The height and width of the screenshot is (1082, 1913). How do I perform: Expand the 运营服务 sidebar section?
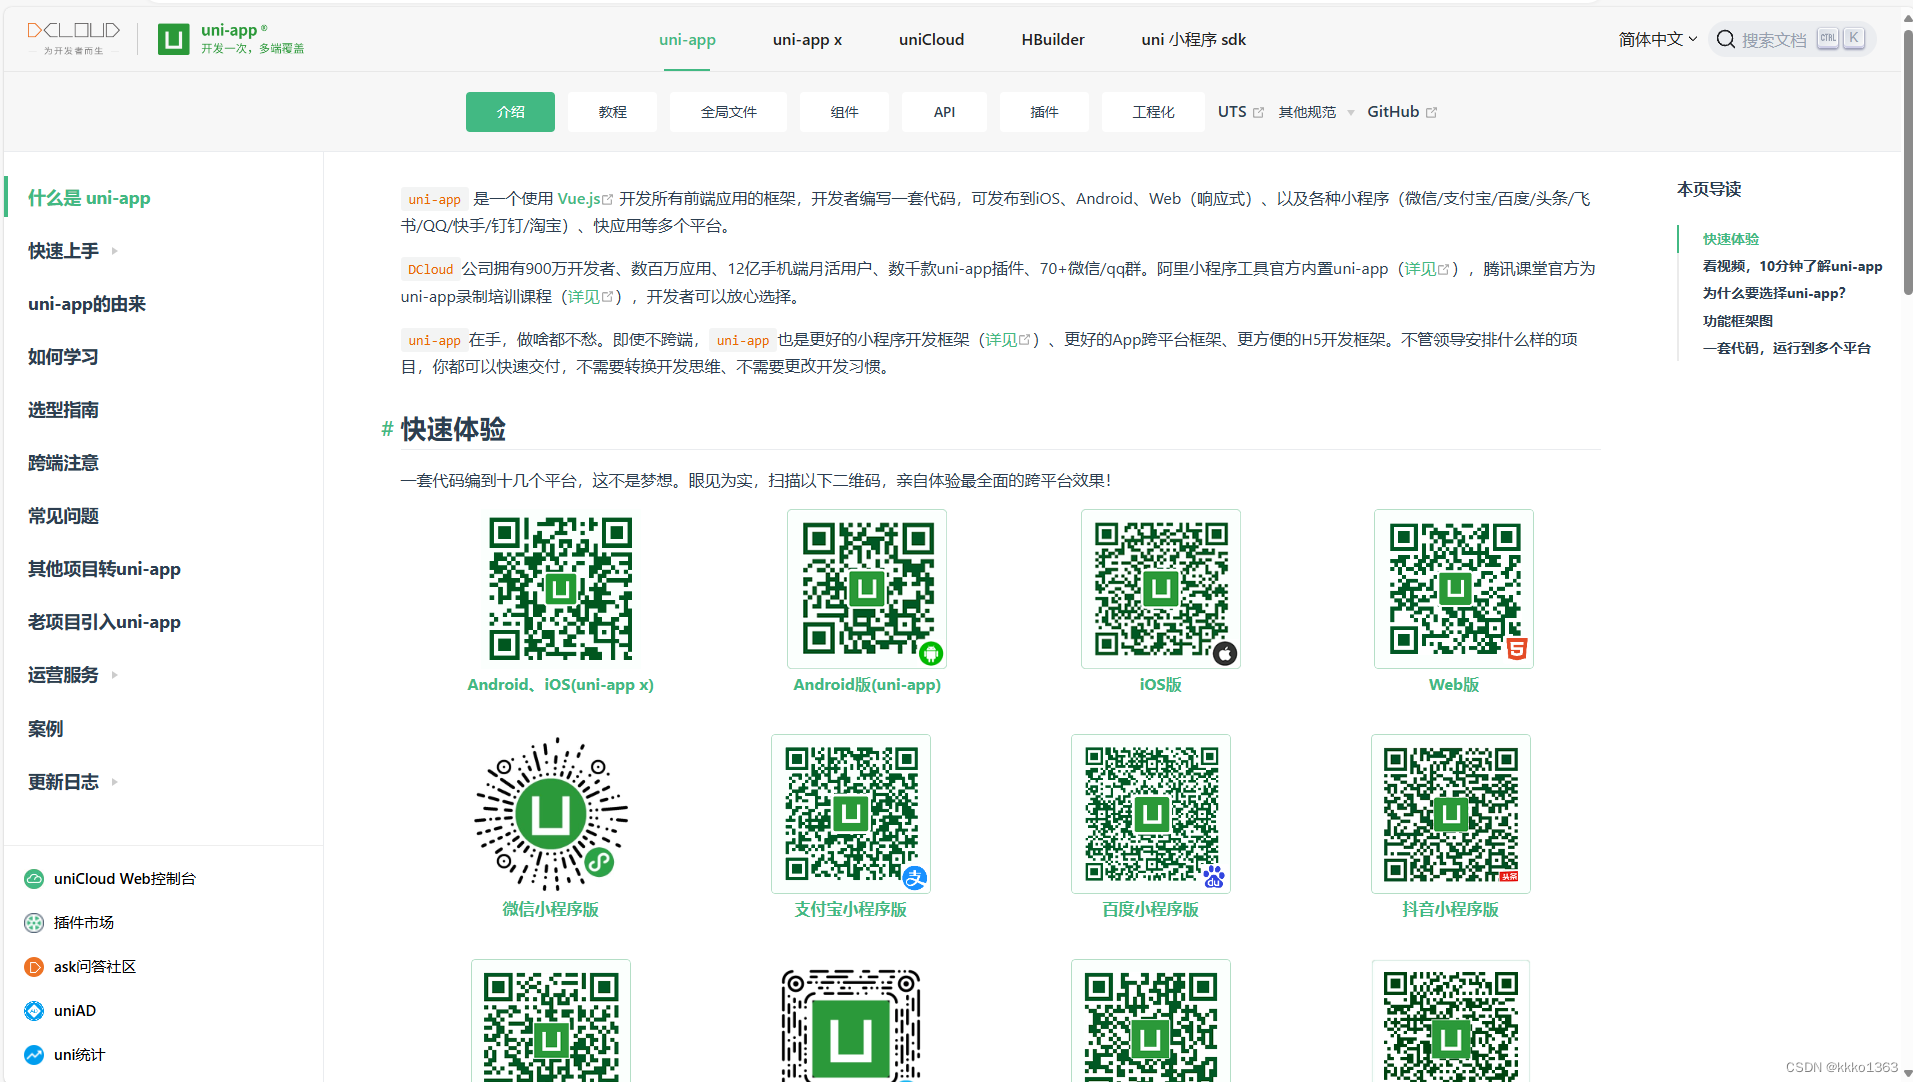[73, 675]
